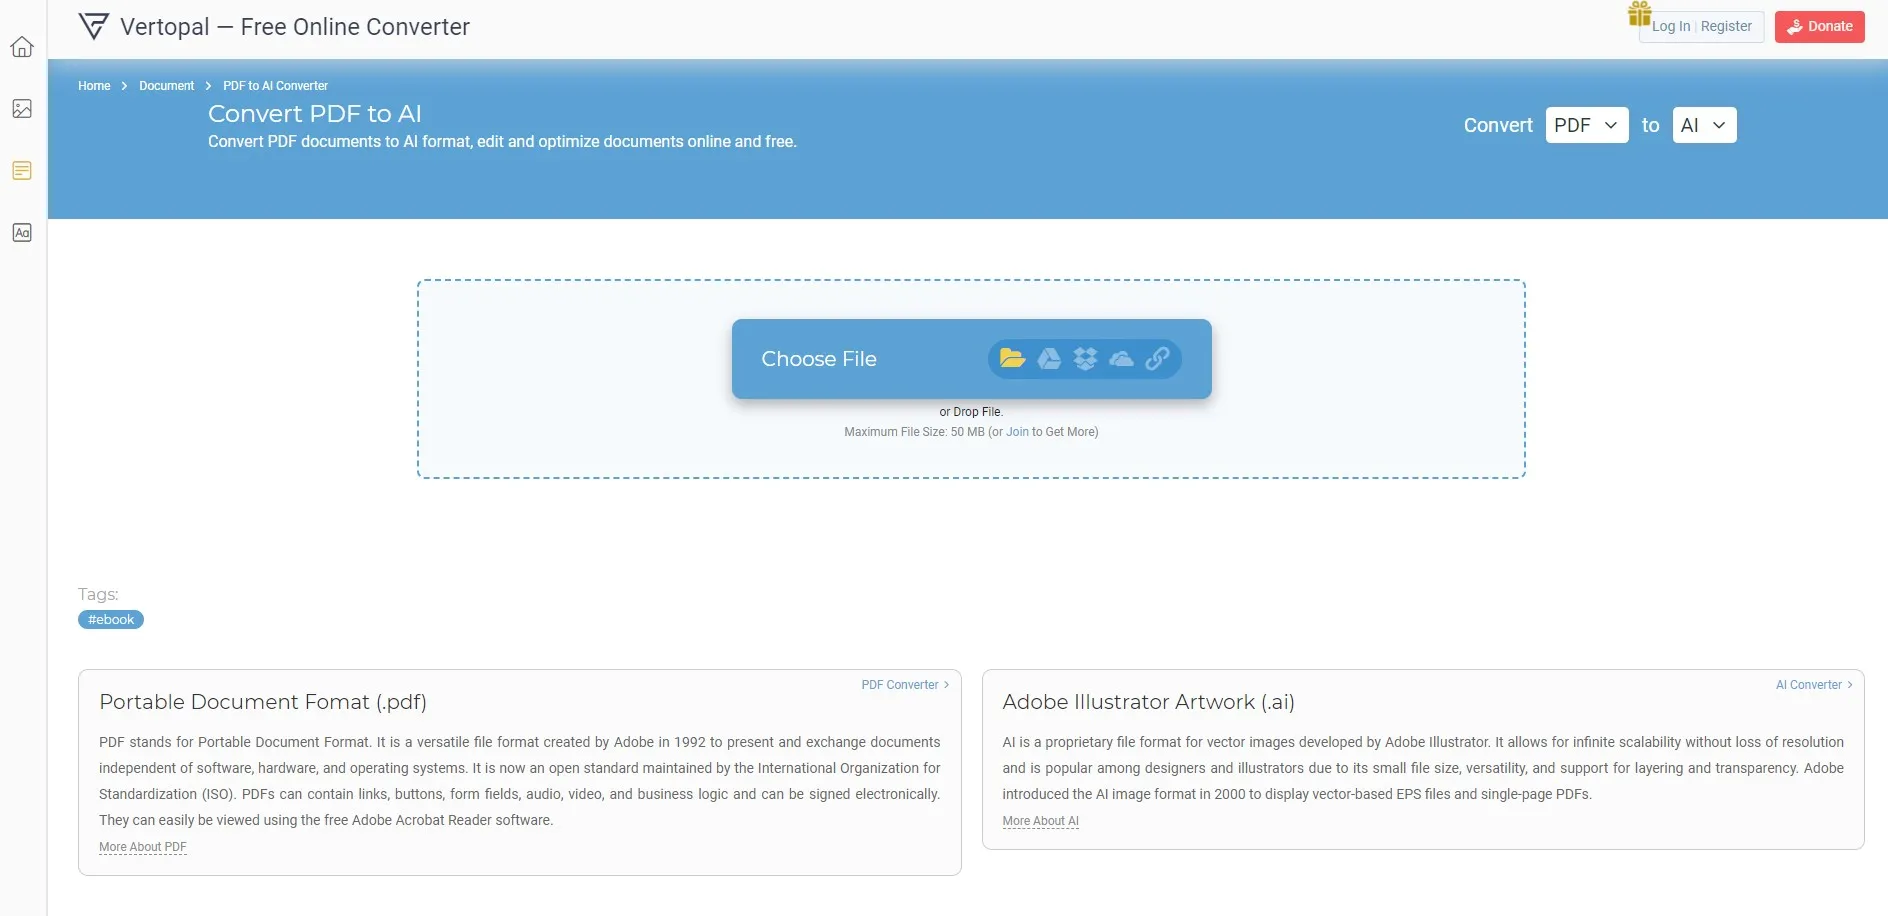Click the Vertopal — Free Online Converter title

(x=295, y=27)
